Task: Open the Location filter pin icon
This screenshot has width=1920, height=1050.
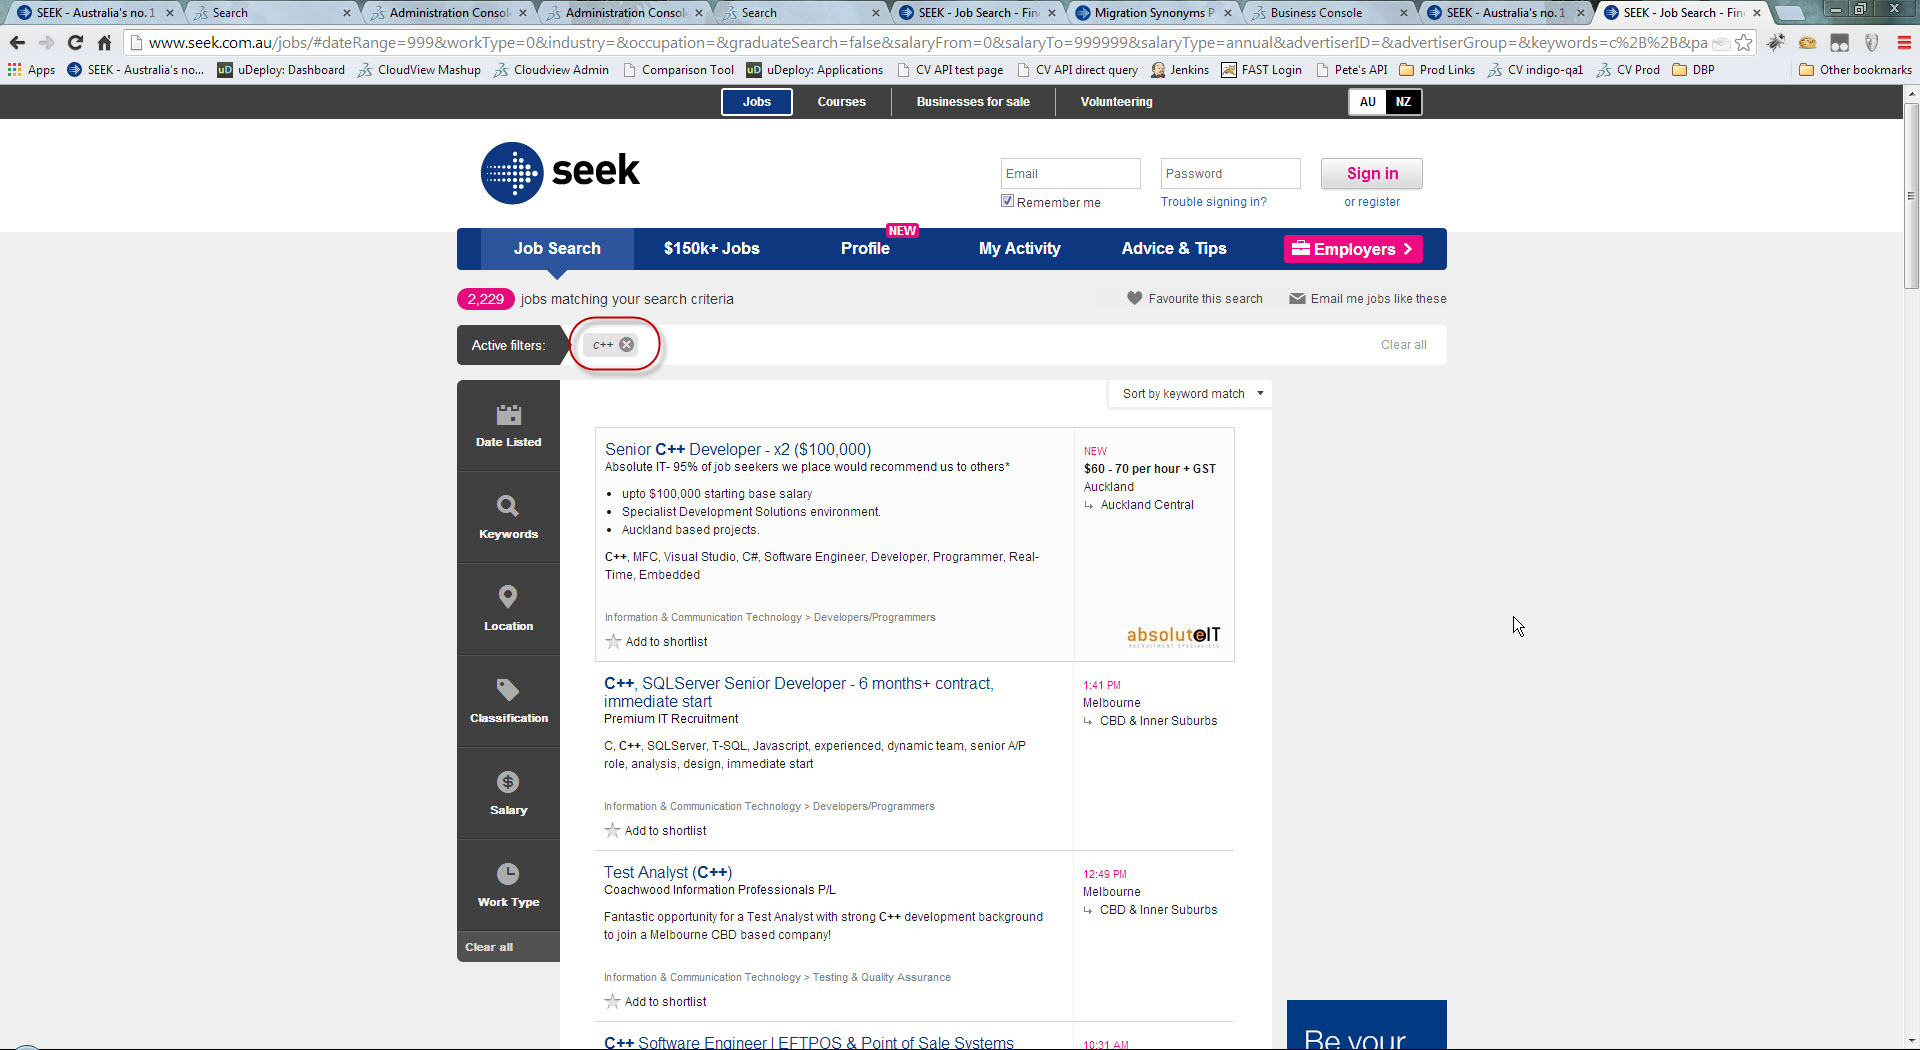Action: click(508, 597)
